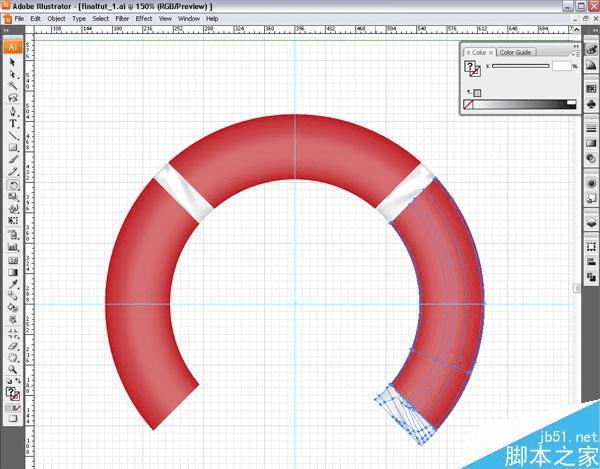Select the Column Graph tool
Viewport: 600px width, 469px height.
pyautogui.click(x=13, y=247)
